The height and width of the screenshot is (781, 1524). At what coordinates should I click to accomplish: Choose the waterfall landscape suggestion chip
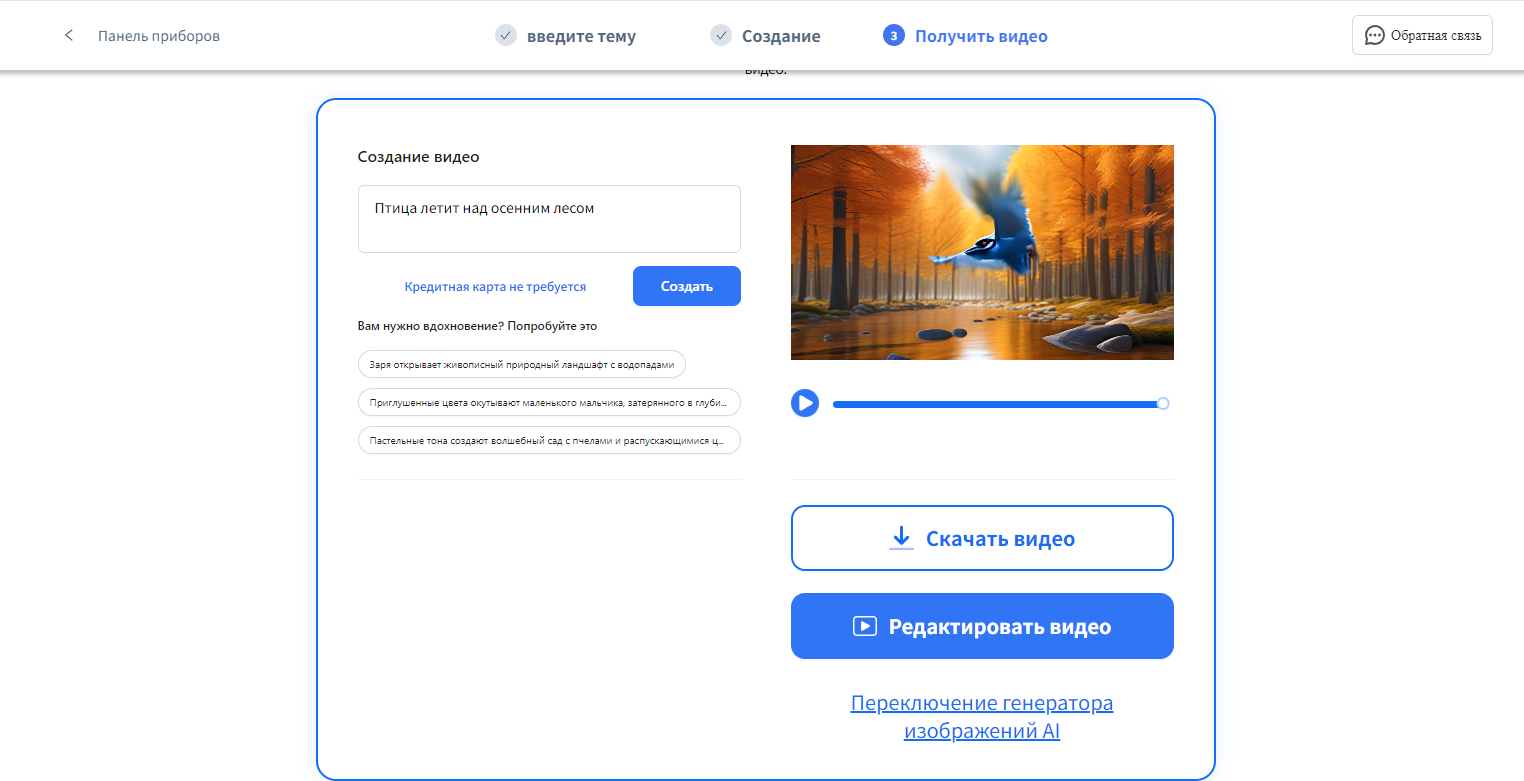(x=521, y=365)
